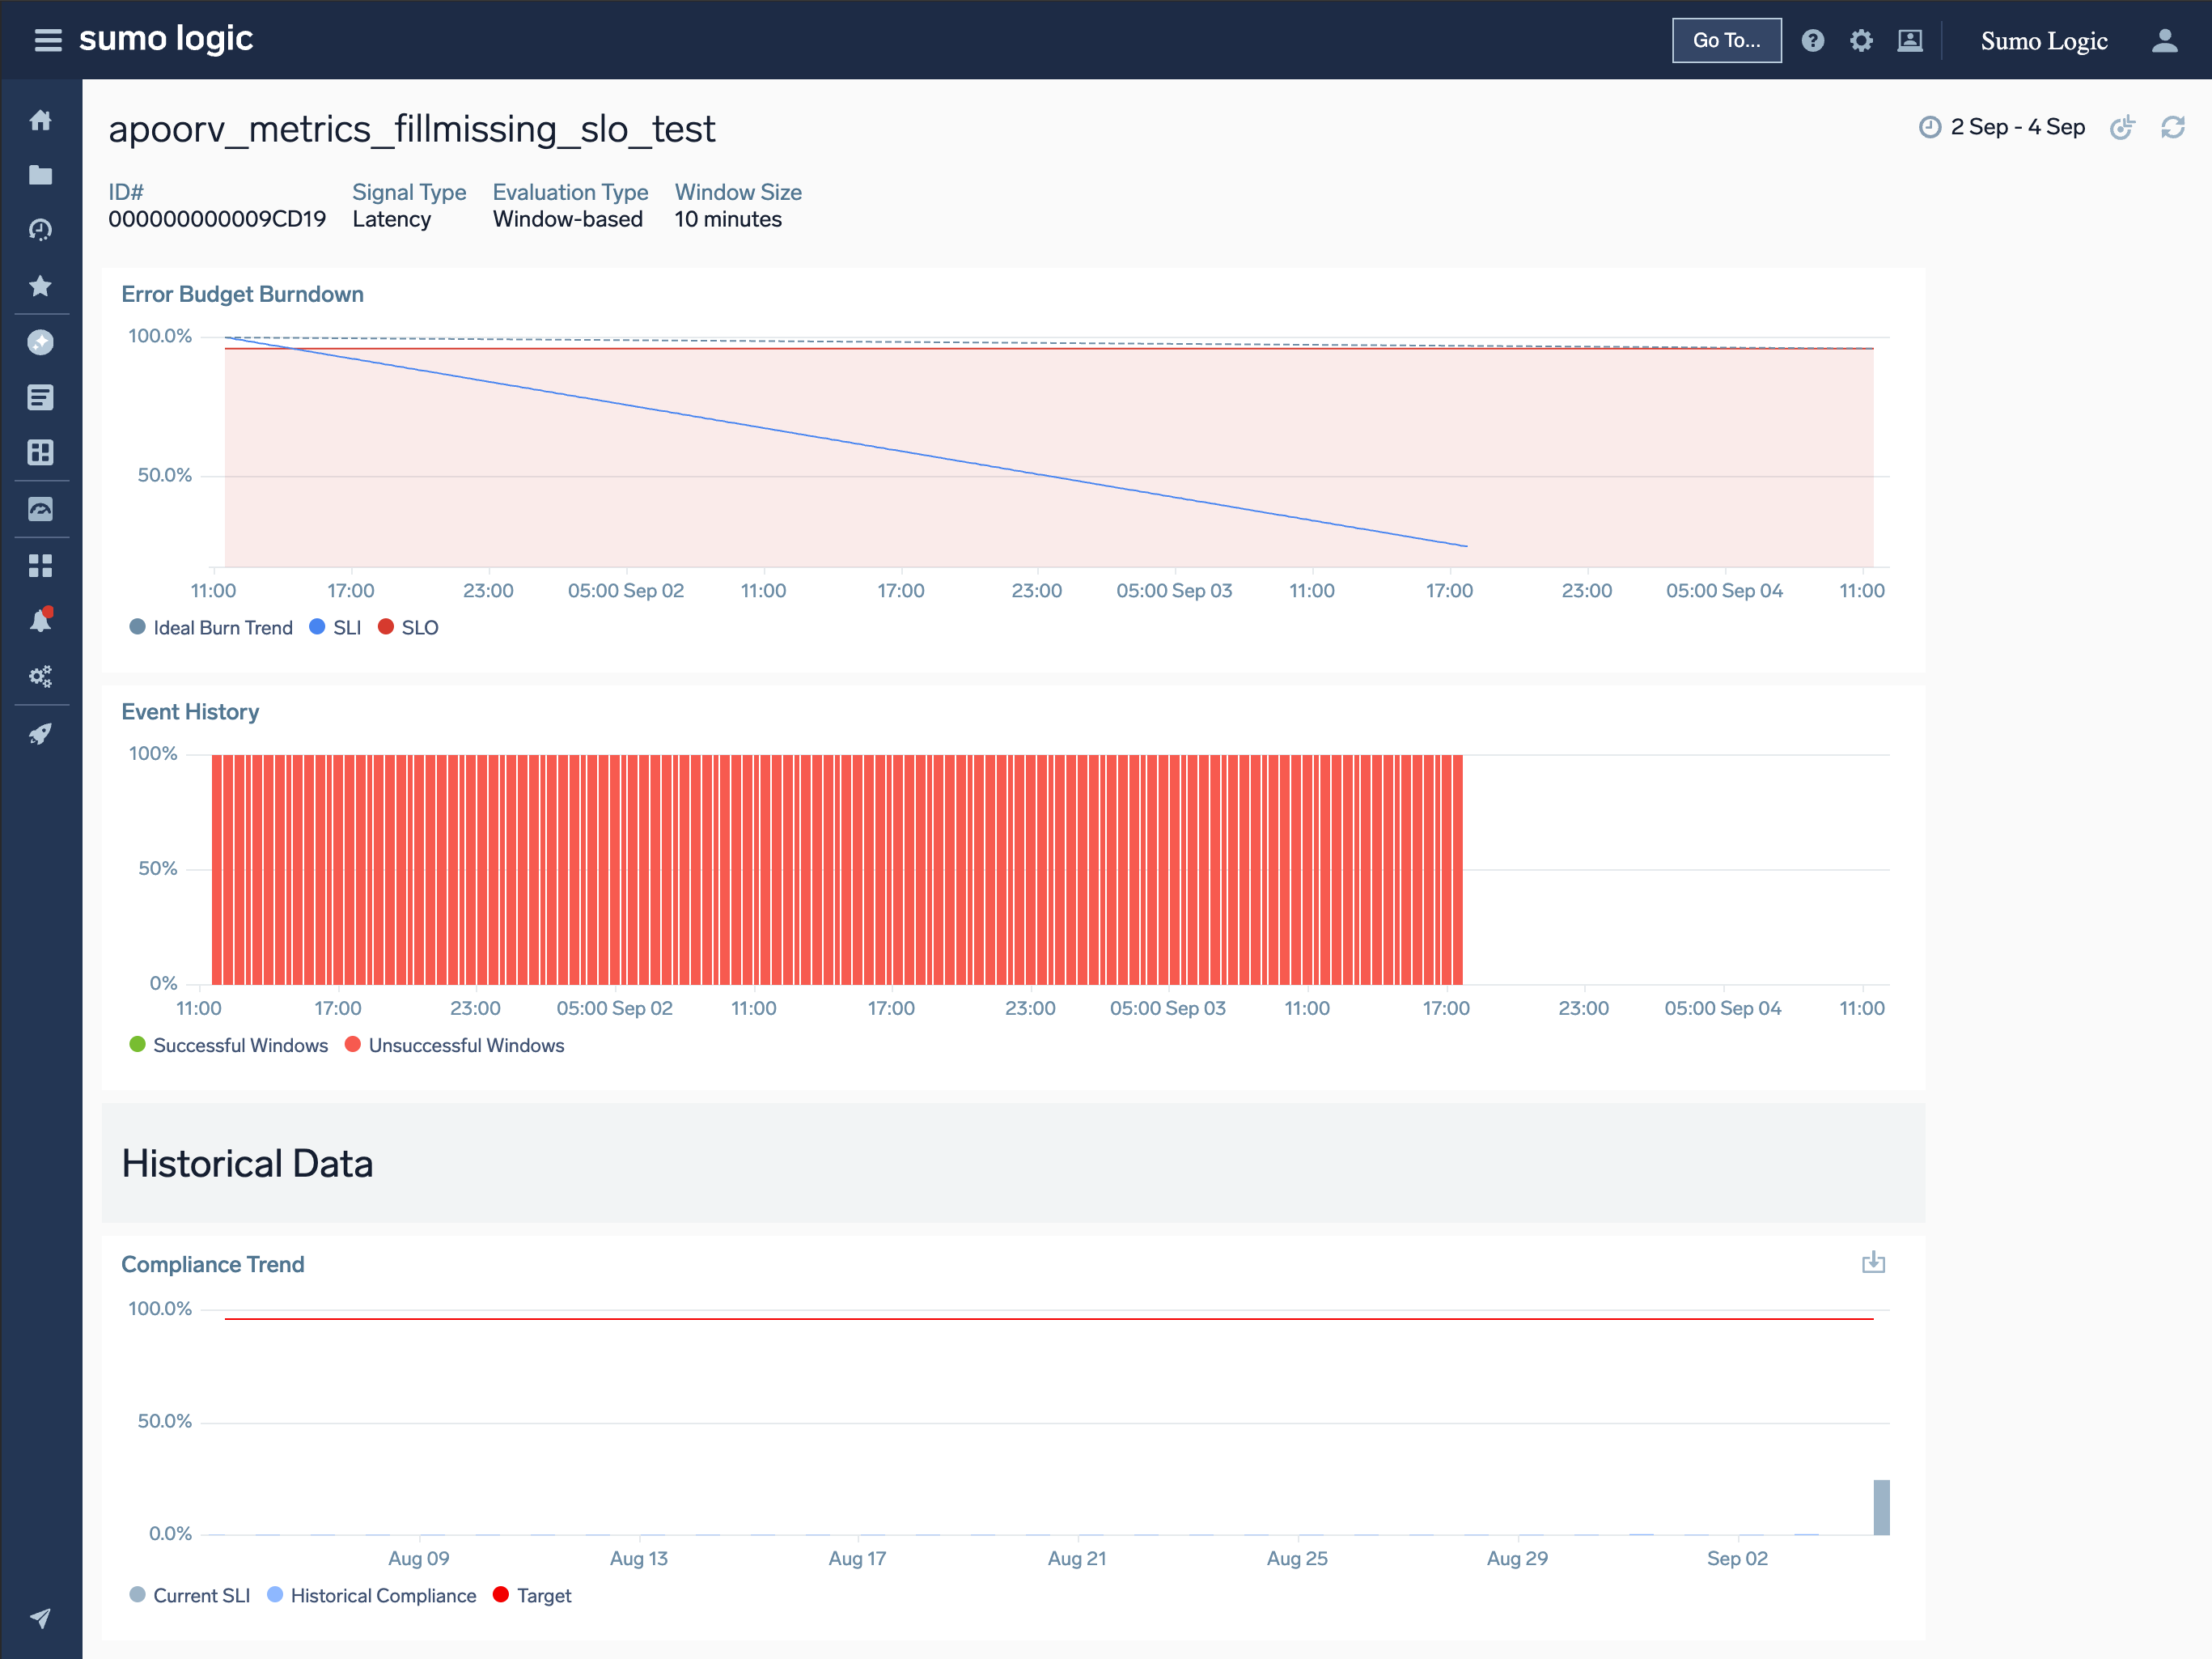Open Administration via the gear icon
The height and width of the screenshot is (1659, 2212).
(1861, 40)
